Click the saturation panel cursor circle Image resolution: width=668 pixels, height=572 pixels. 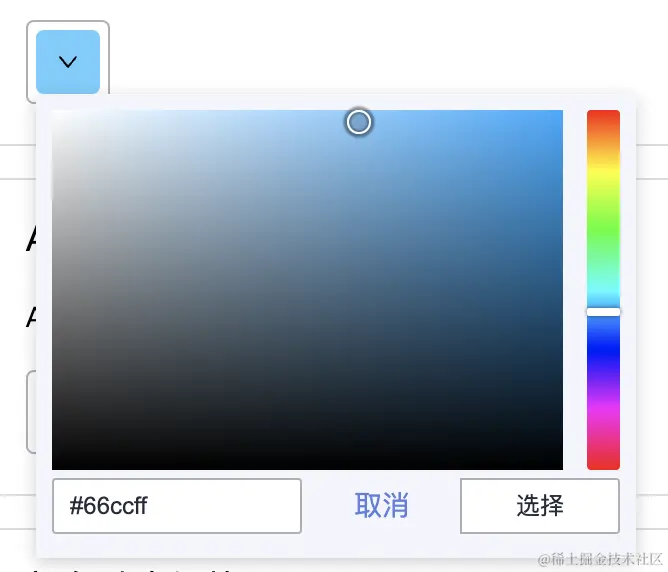pyautogui.click(x=359, y=122)
